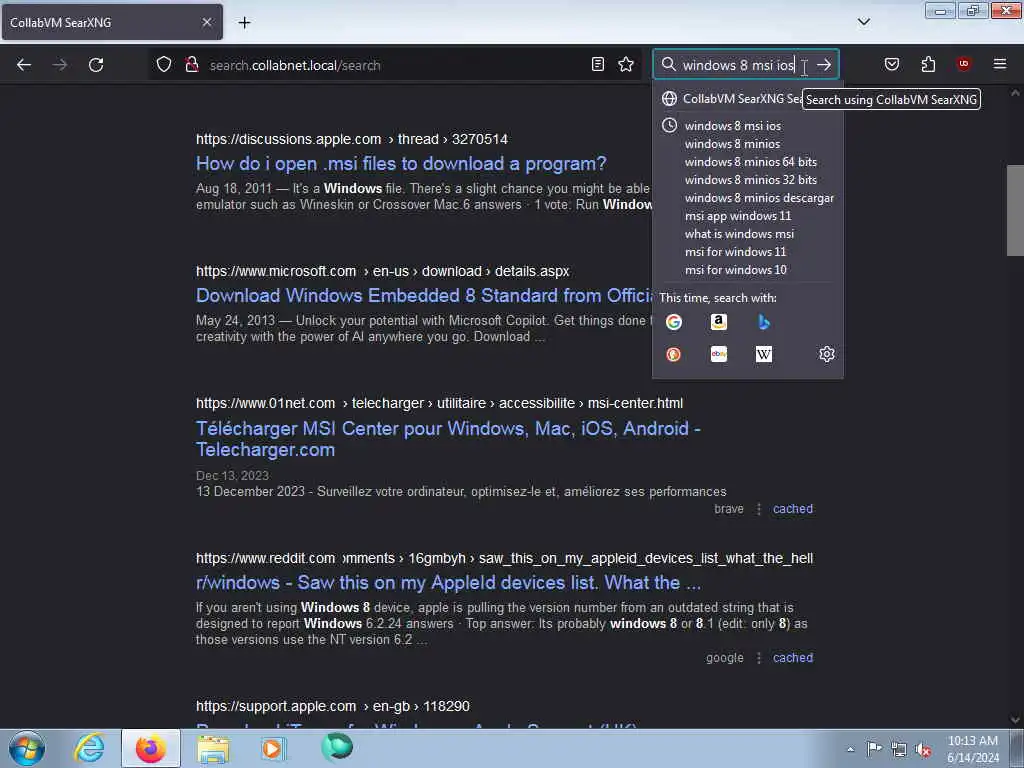Open cached link for reddit result
The image size is (1024, 768).
pos(793,658)
